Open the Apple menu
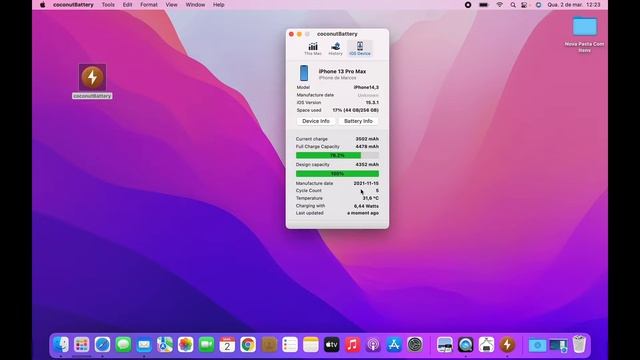This screenshot has width=640, height=360. pos(42,5)
